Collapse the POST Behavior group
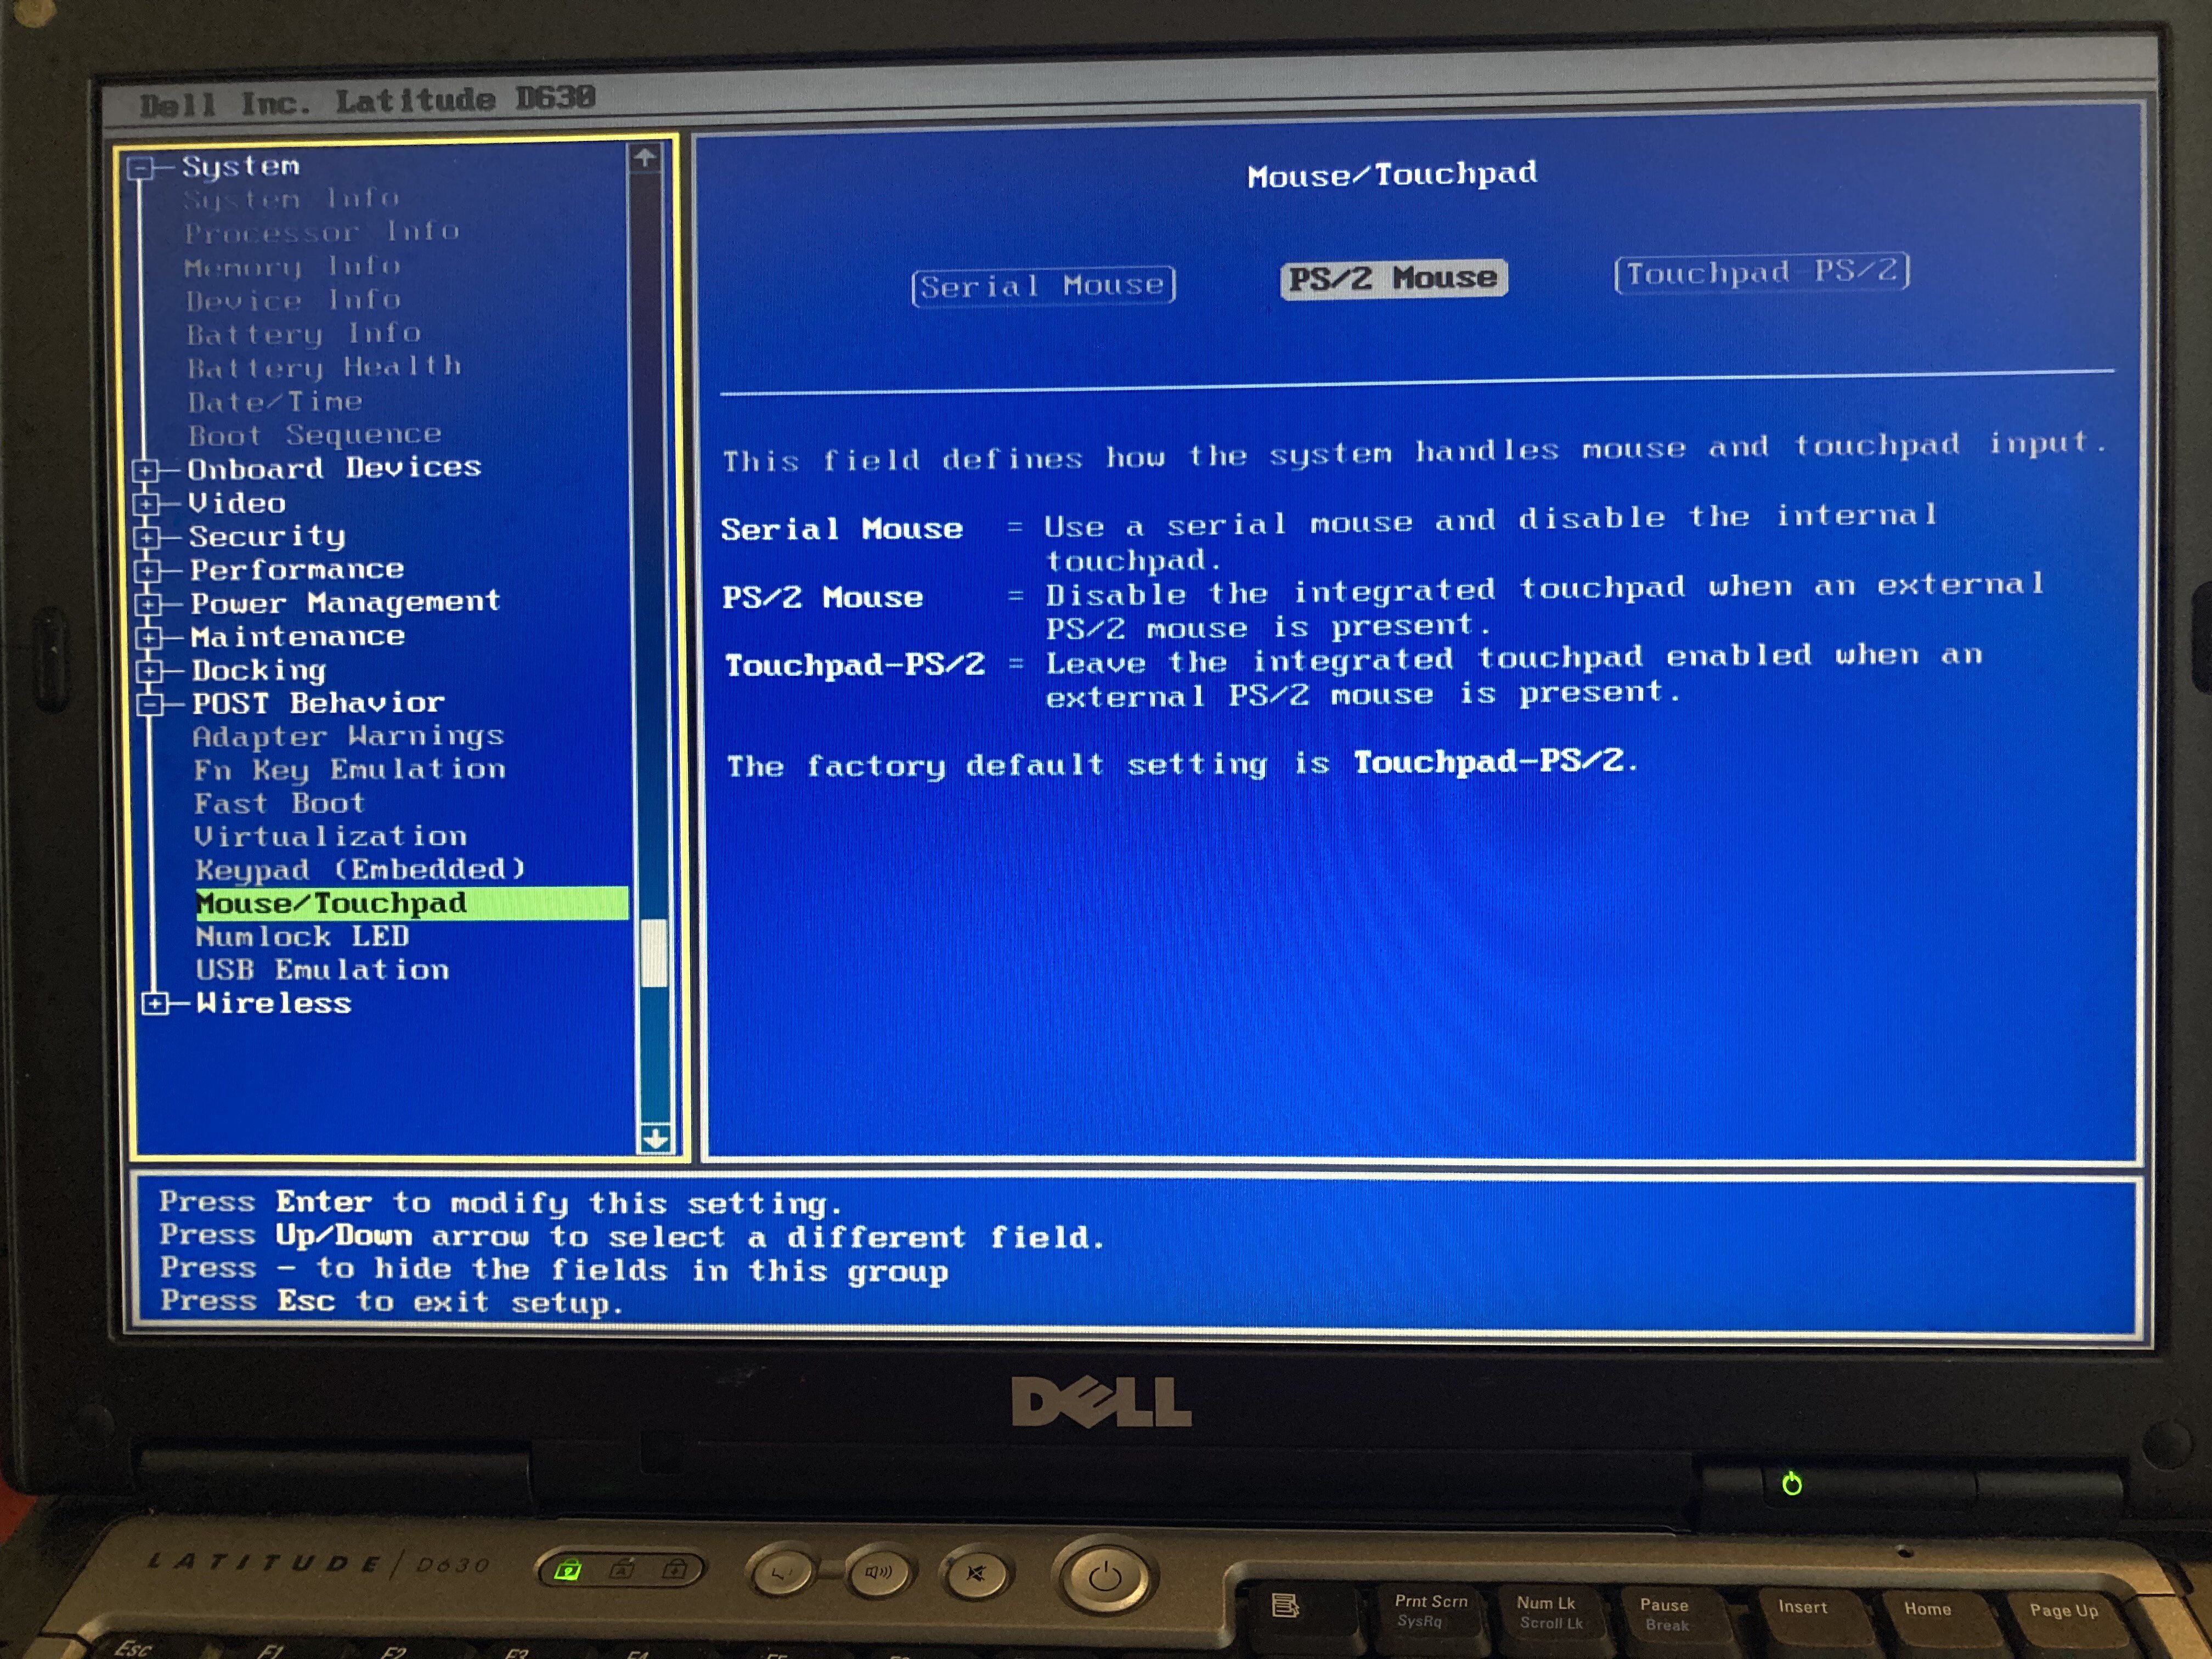The height and width of the screenshot is (1659, 2212). pos(151,704)
